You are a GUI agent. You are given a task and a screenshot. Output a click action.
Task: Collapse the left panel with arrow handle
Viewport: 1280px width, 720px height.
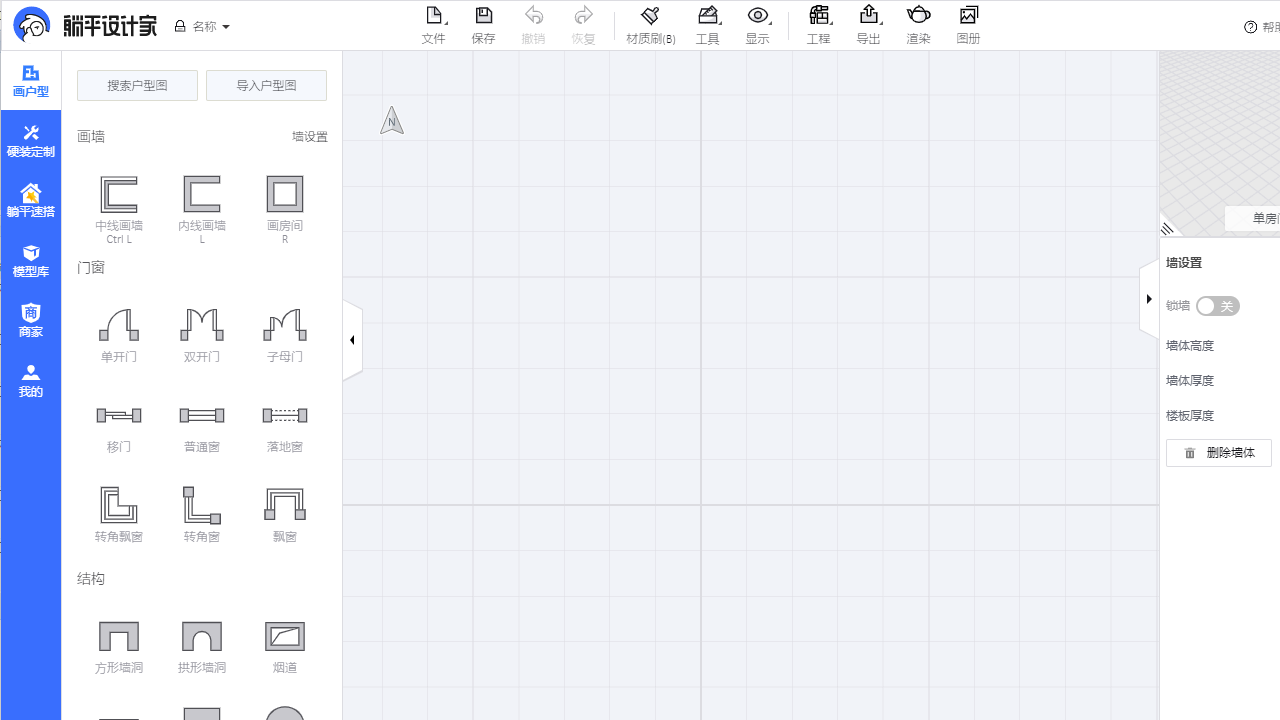[352, 340]
